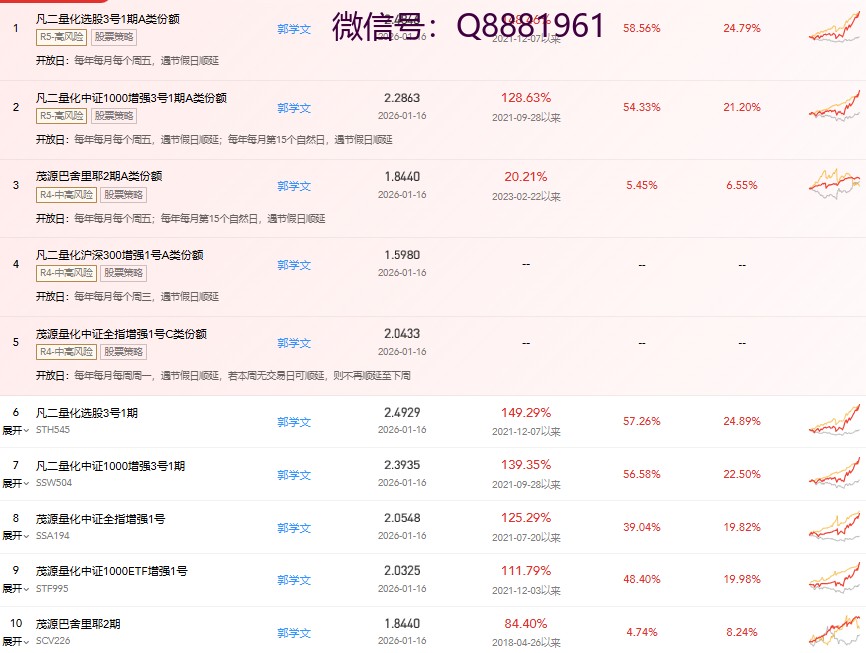Expand row 8 茂源量化中证全指增强1号
The width and height of the screenshot is (866, 653).
tap(15, 536)
